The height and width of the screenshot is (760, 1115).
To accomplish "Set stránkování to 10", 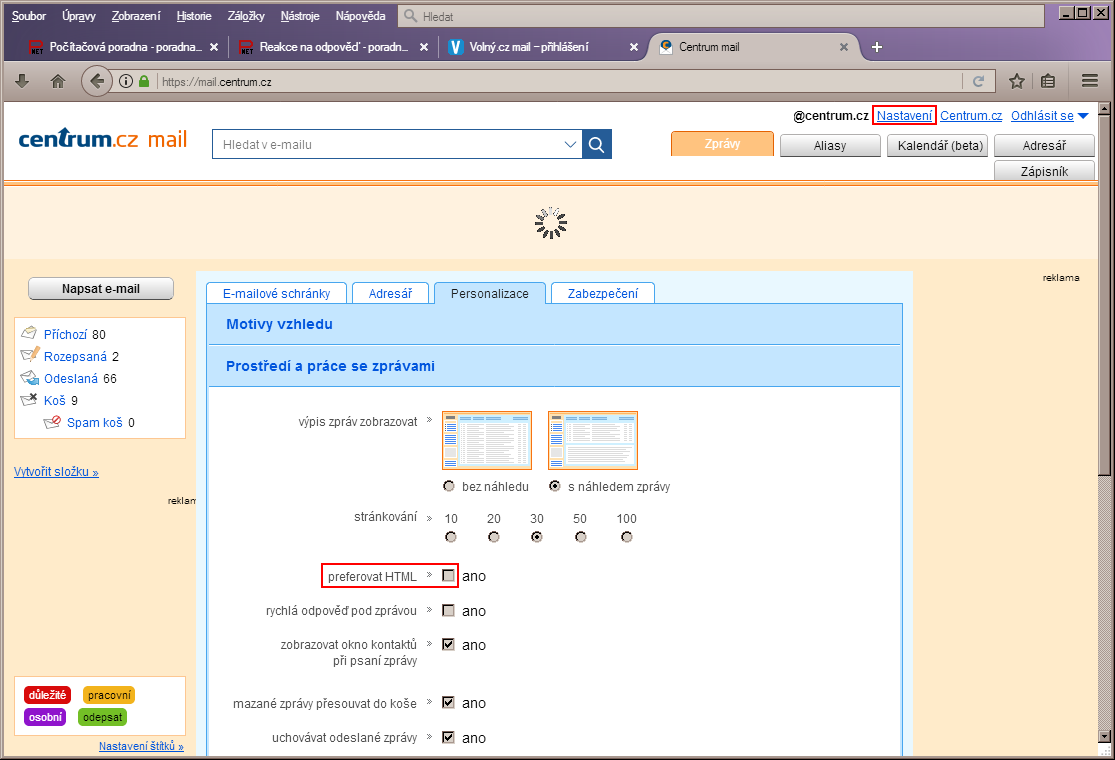I will [451, 537].
